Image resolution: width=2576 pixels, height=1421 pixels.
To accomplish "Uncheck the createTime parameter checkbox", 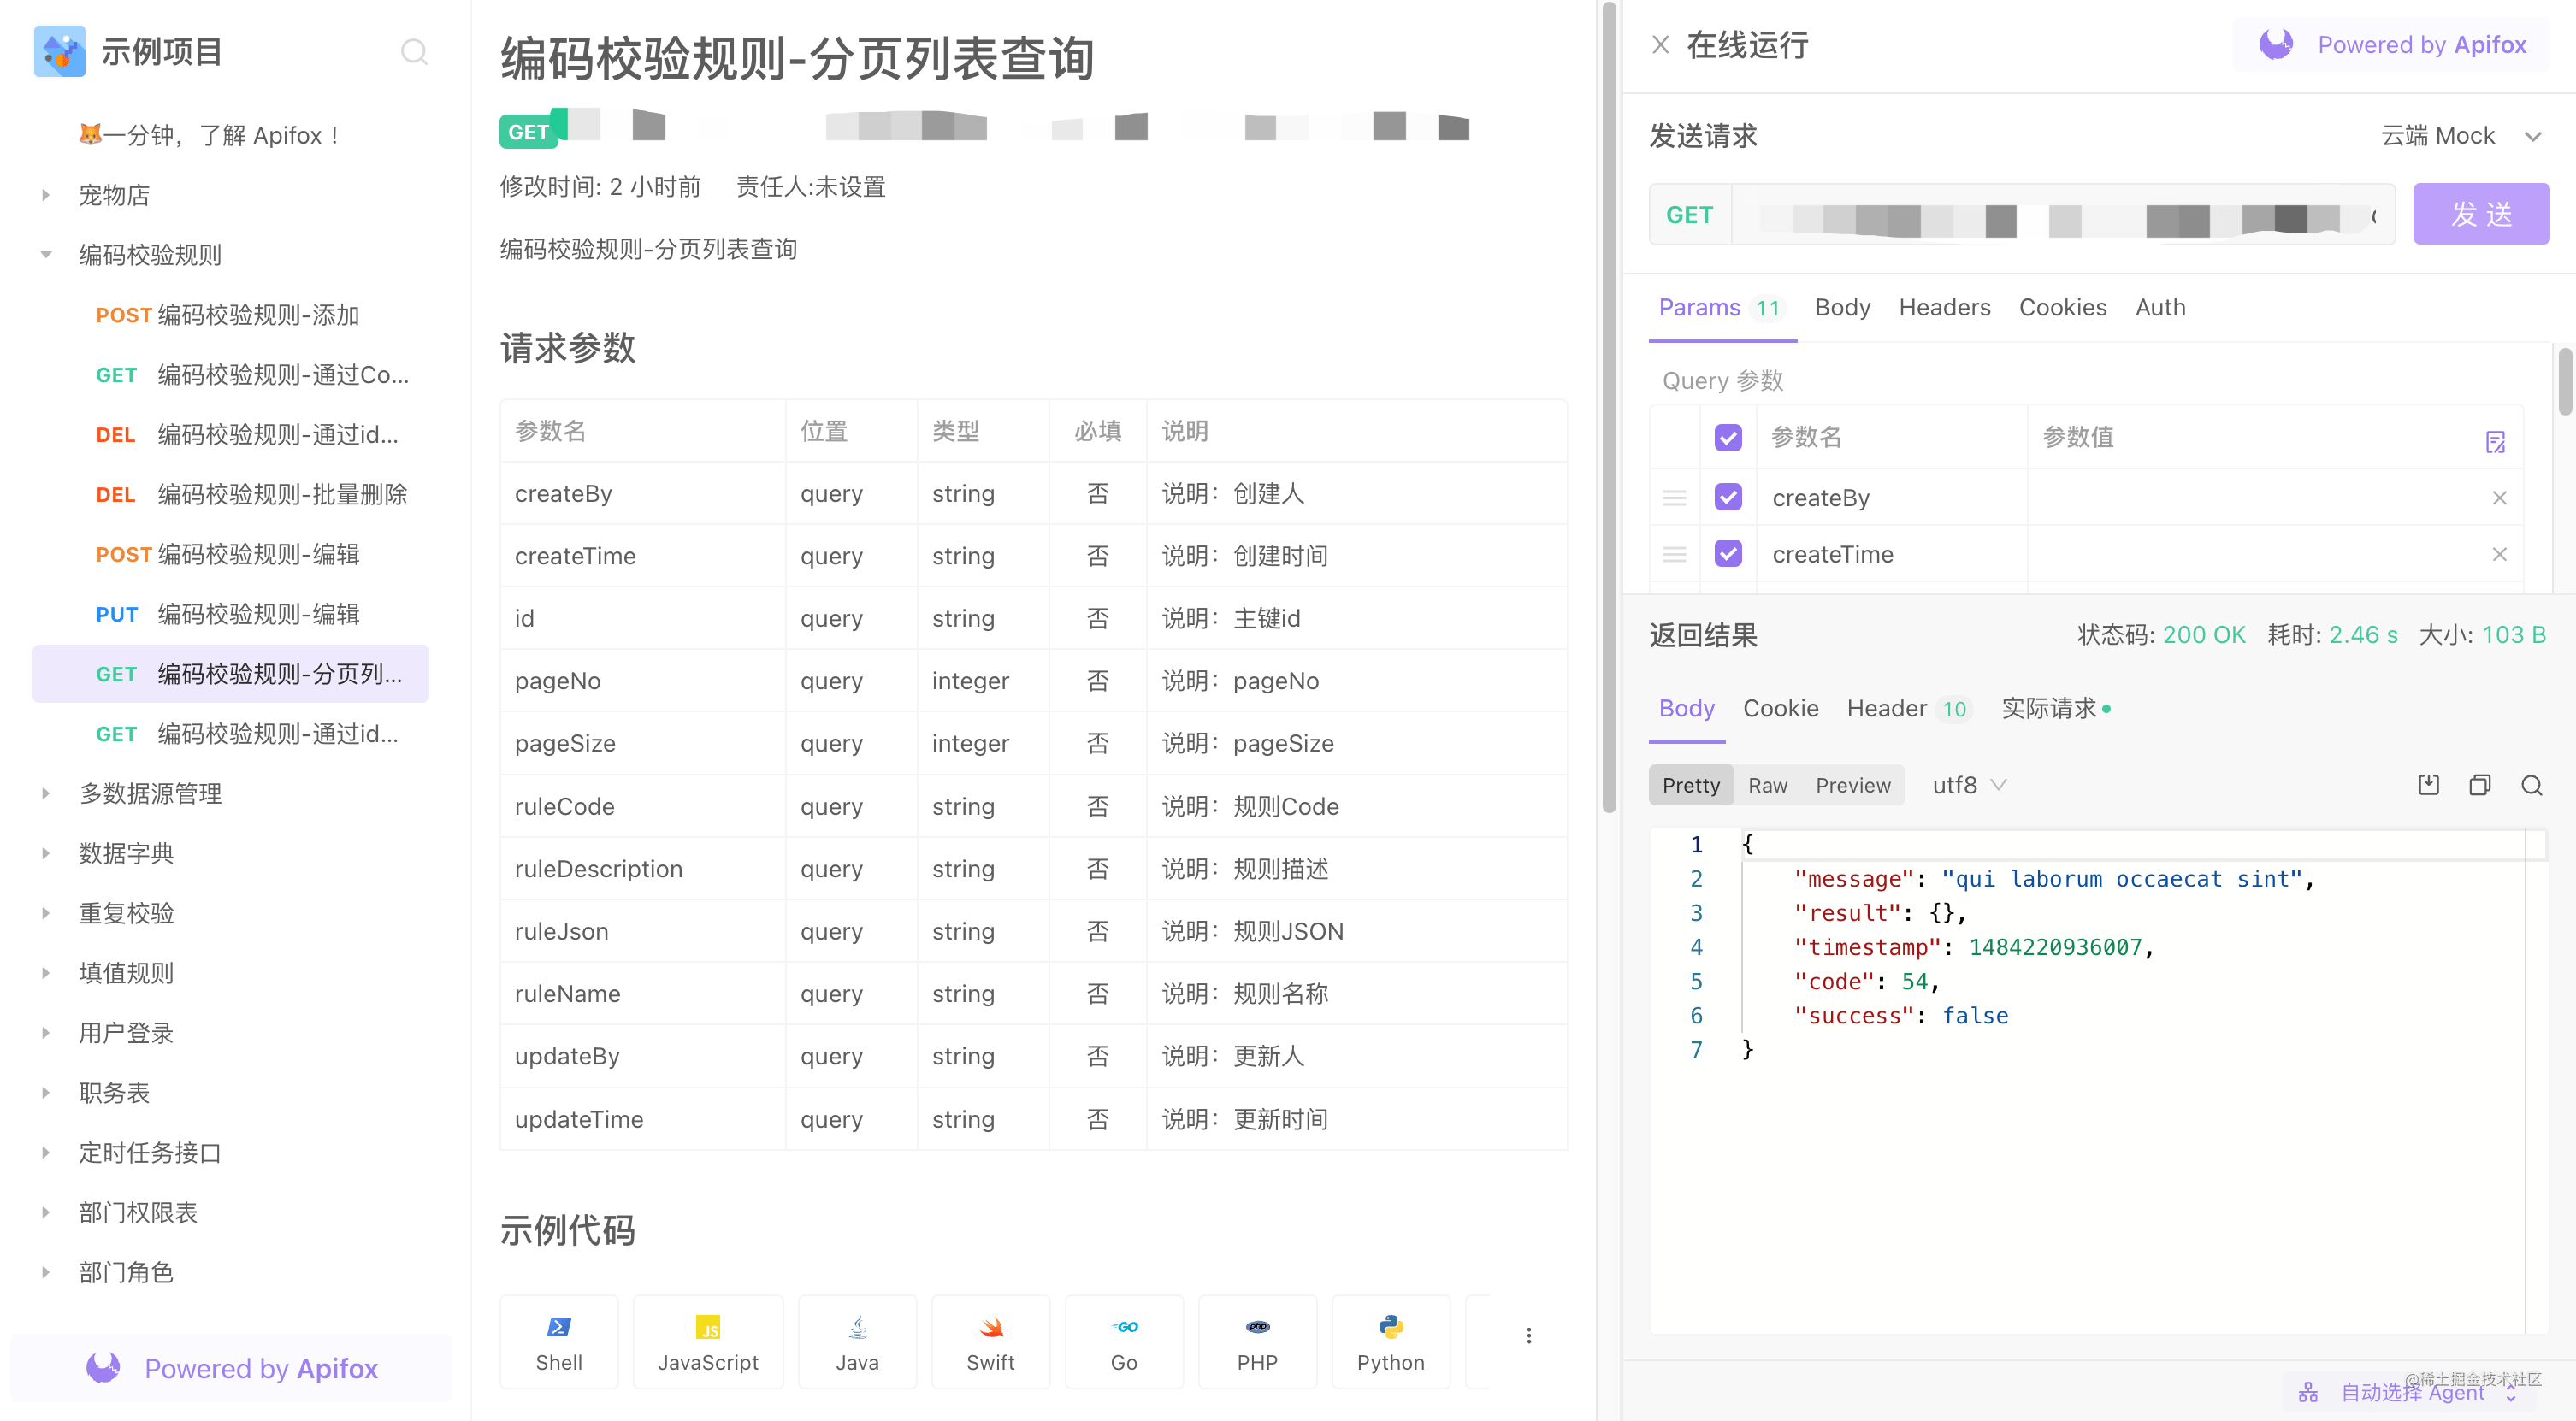I will [x=1728, y=553].
